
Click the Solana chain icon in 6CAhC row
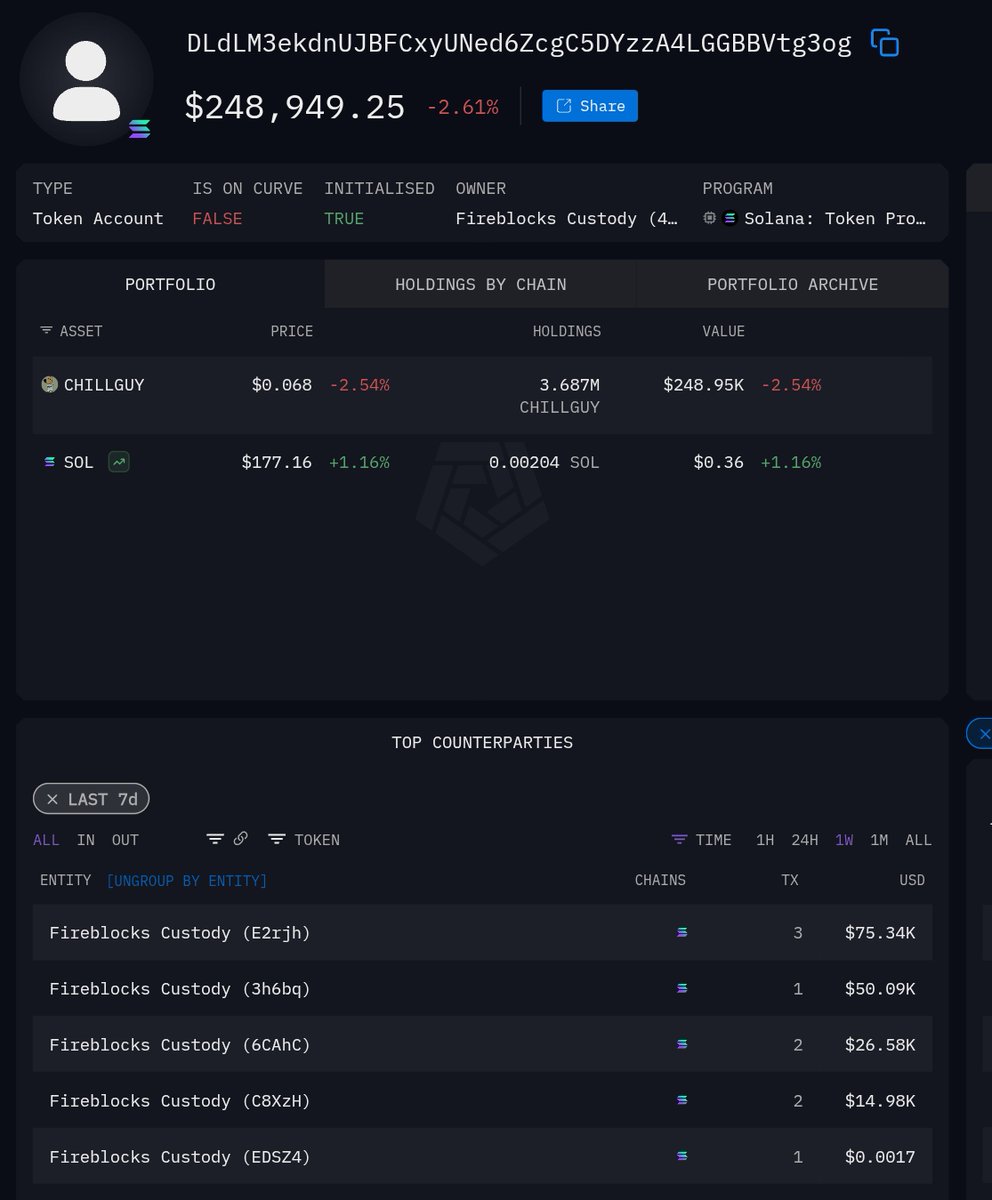(x=682, y=1045)
